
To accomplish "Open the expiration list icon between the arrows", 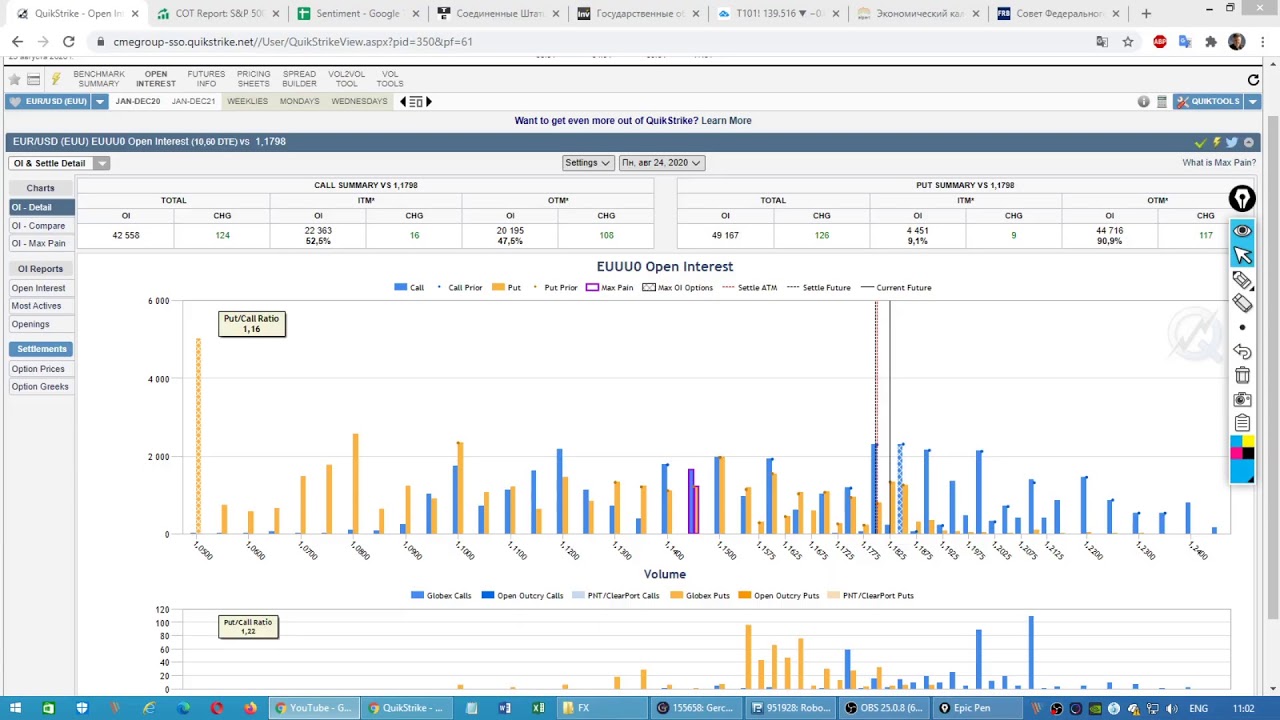I will point(416,102).
